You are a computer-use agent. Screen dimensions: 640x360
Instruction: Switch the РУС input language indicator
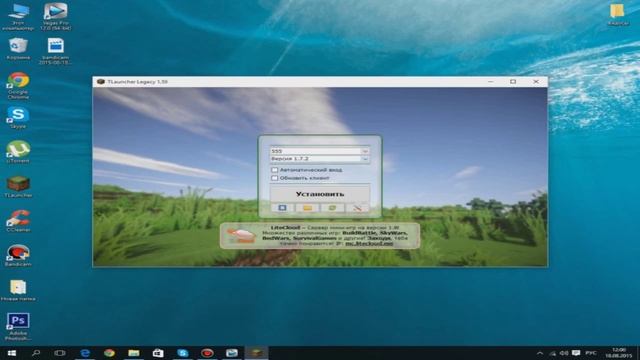click(591, 353)
